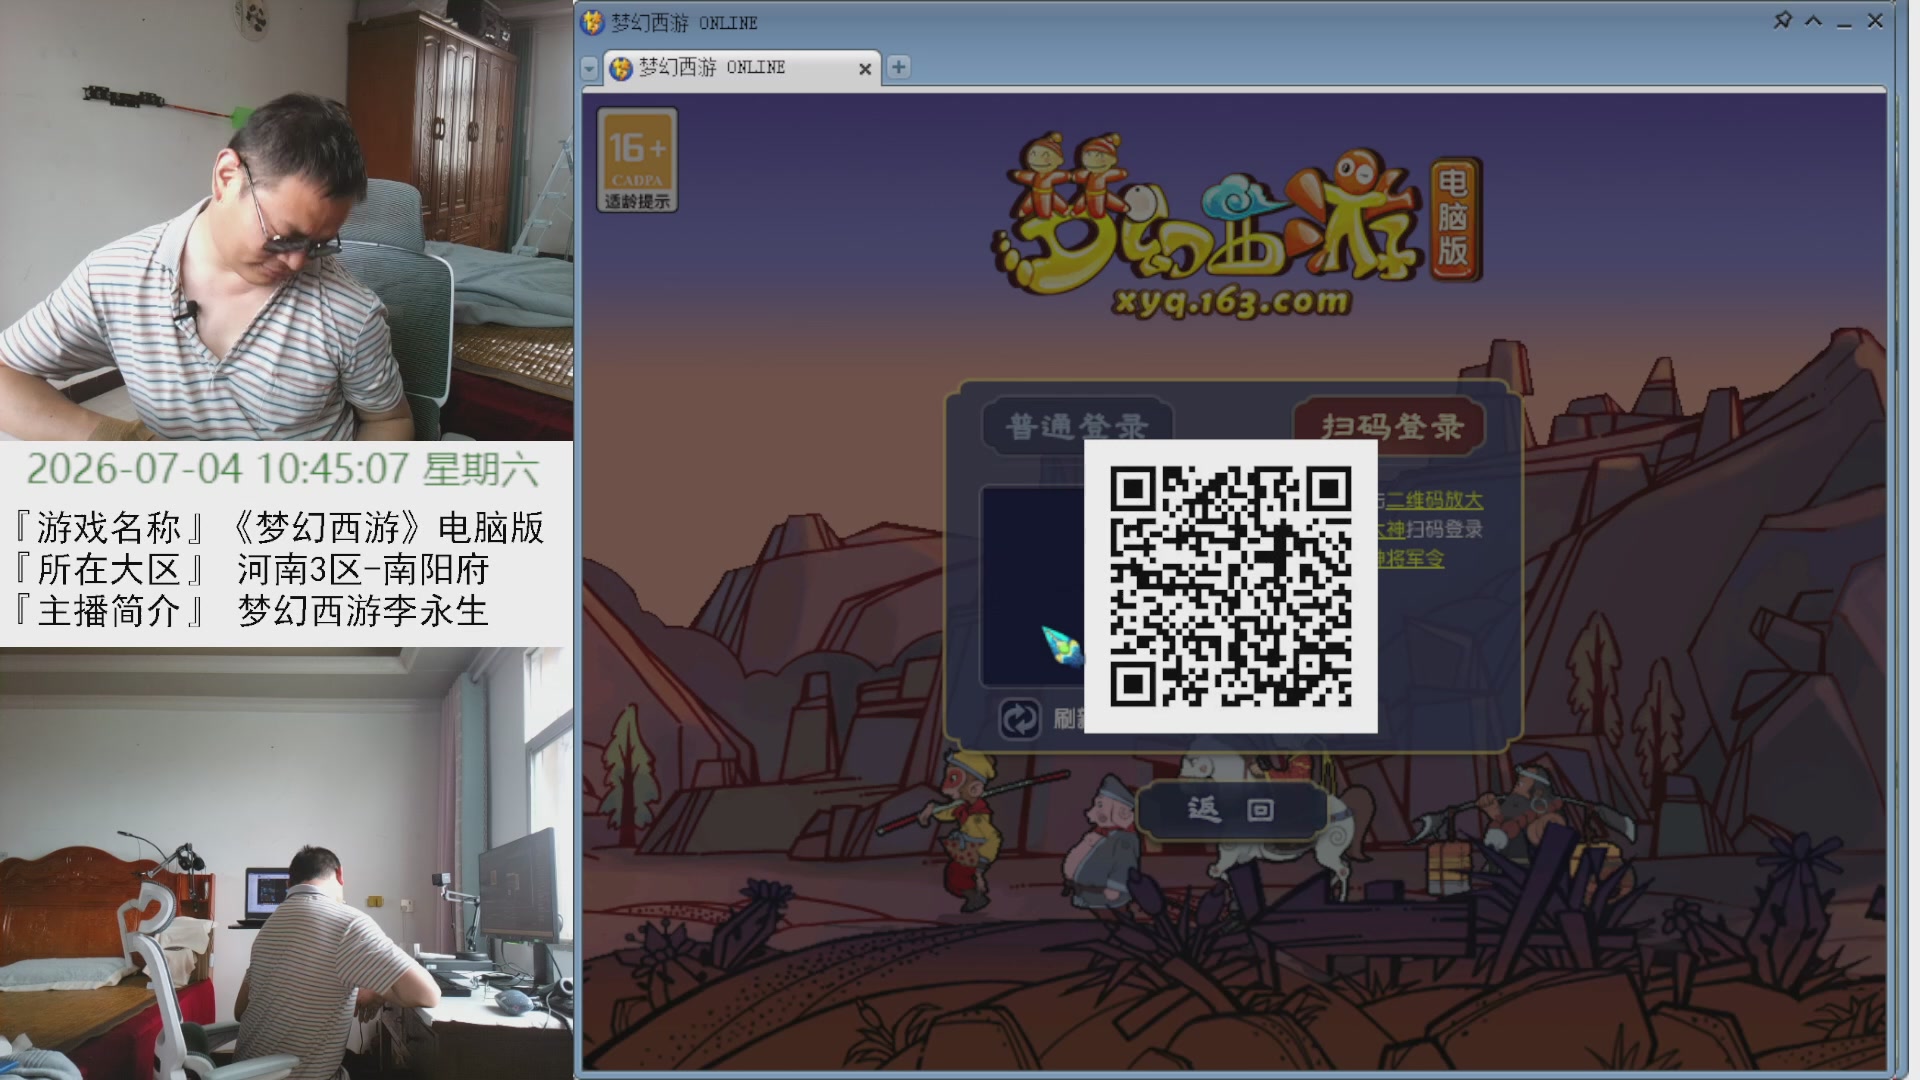Click the 16+ CADPA age rating icon

pos(638,160)
